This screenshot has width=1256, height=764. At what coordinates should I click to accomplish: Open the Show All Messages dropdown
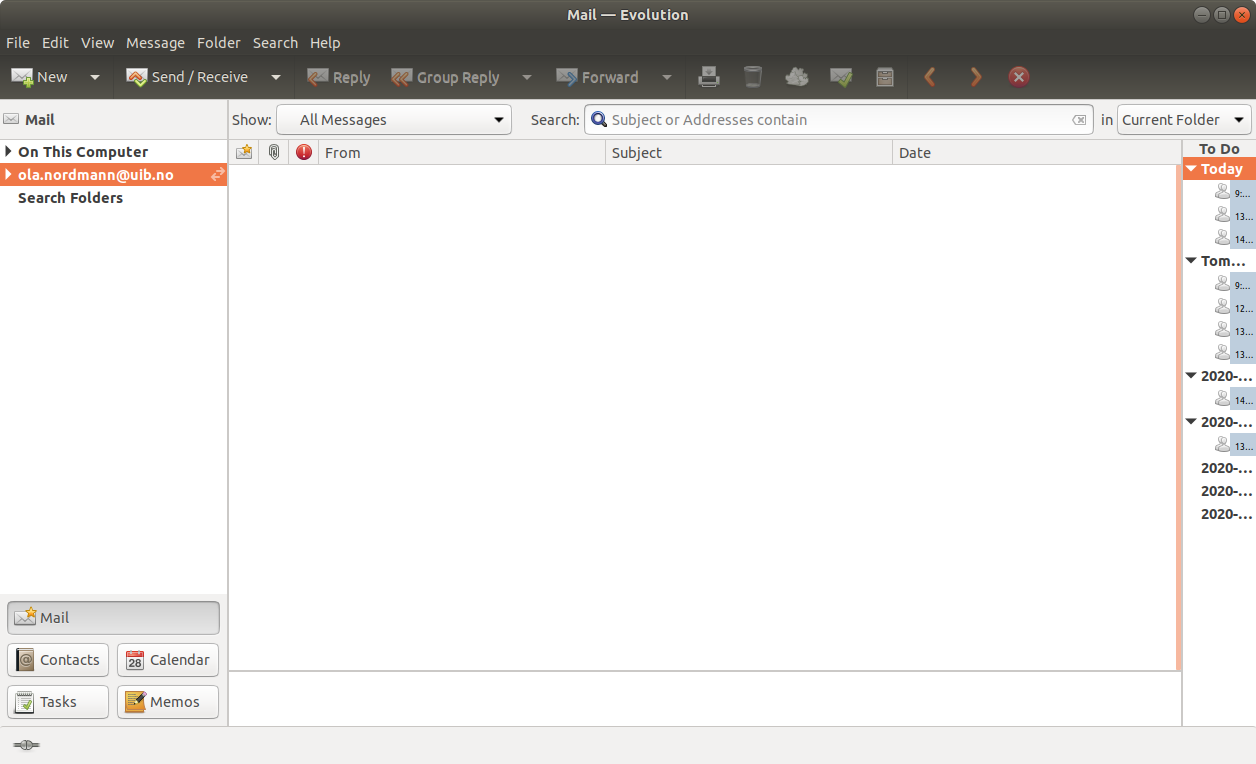[x=394, y=120]
